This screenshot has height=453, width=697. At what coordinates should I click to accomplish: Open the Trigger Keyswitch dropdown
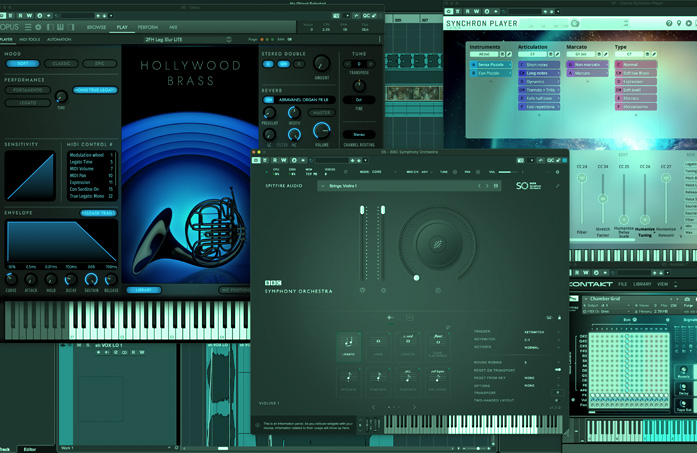click(541, 332)
